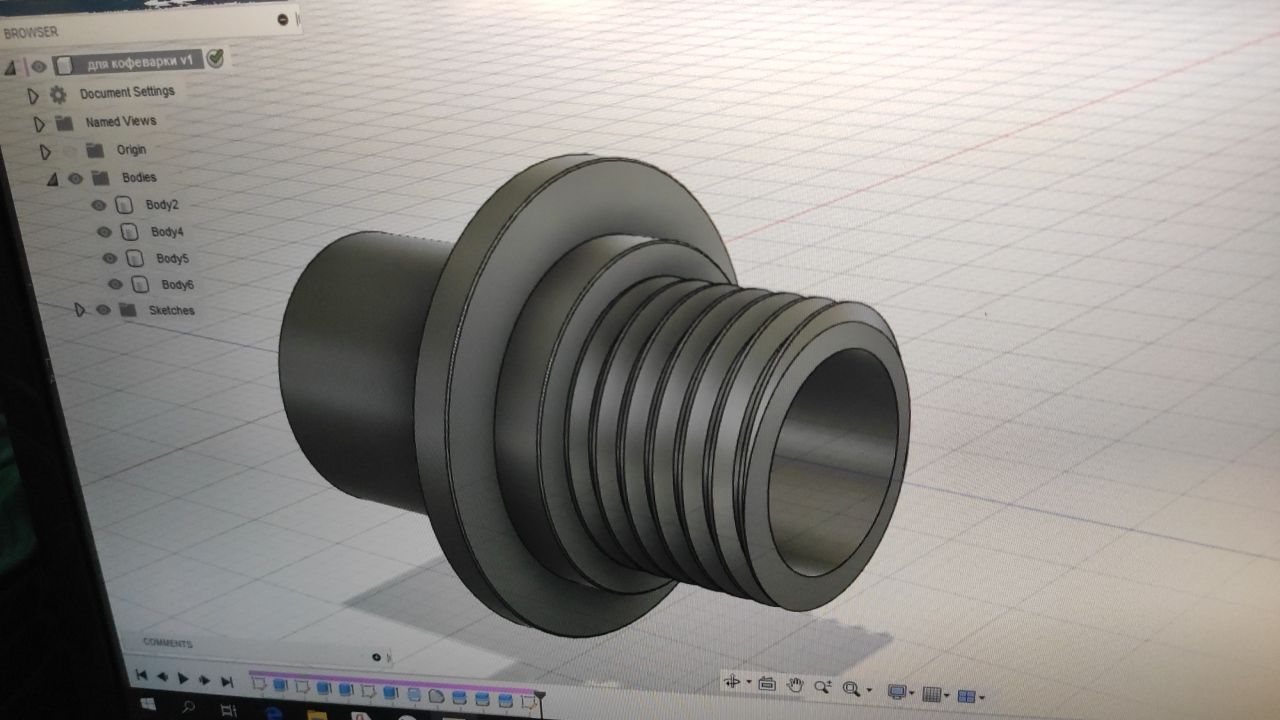The height and width of the screenshot is (720, 1280).
Task: Open File Explorer from the taskbar
Action: [x=318, y=714]
